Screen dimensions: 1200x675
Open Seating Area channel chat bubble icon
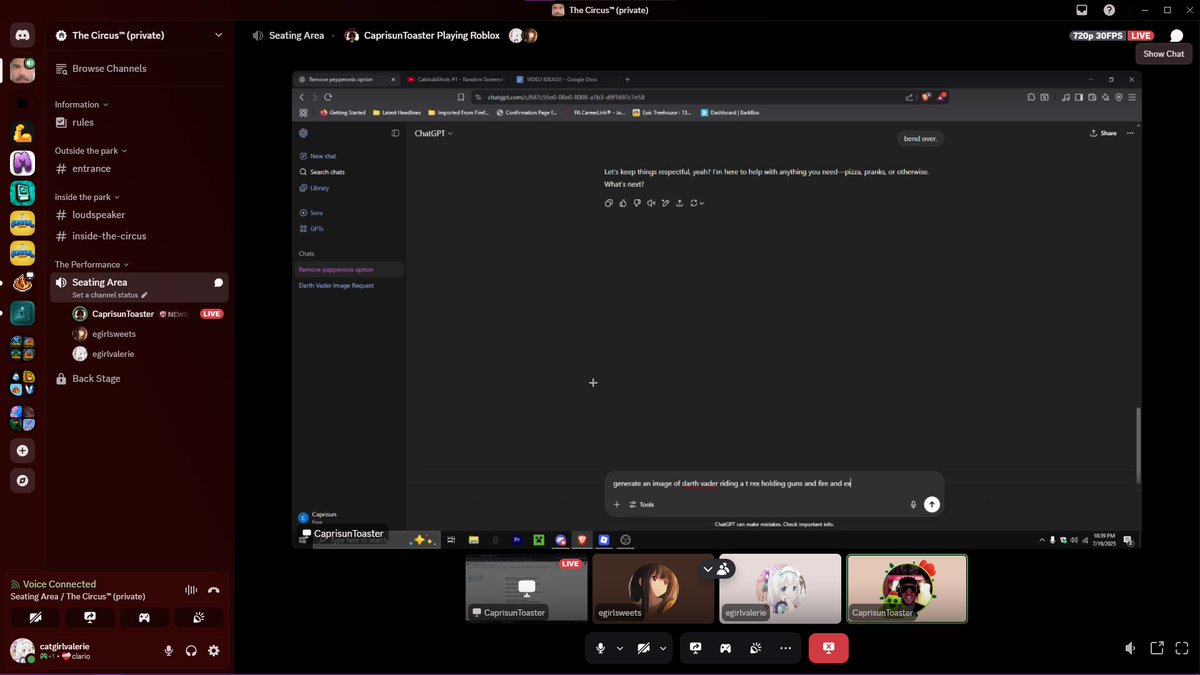218,282
